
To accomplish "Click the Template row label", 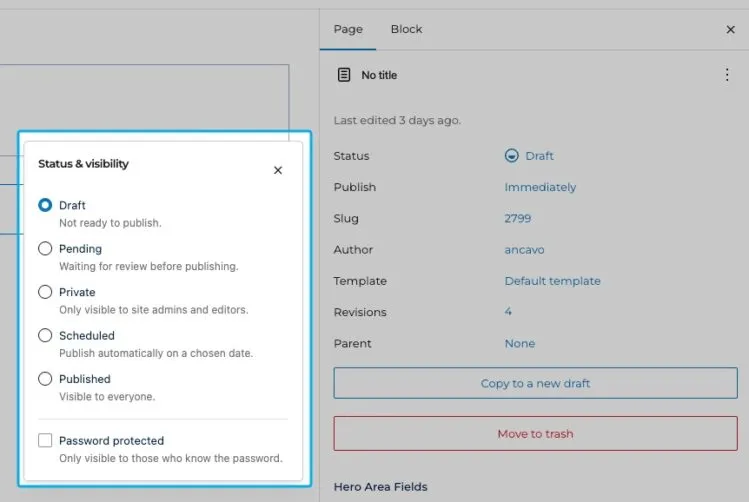I will pyautogui.click(x=360, y=281).
